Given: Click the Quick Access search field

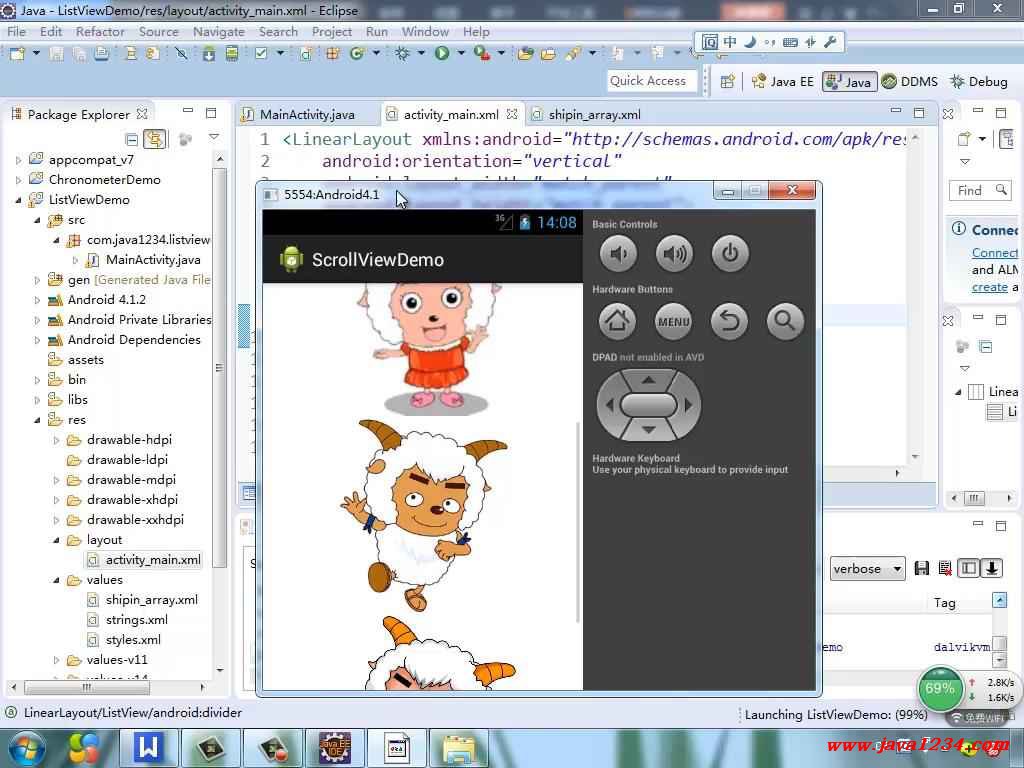Looking at the screenshot, I should [x=651, y=81].
